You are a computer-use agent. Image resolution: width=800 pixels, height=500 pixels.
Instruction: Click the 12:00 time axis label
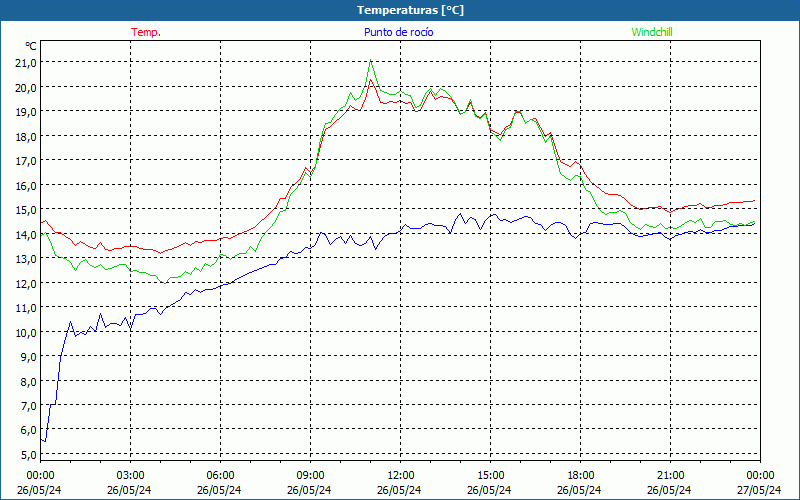400,475
